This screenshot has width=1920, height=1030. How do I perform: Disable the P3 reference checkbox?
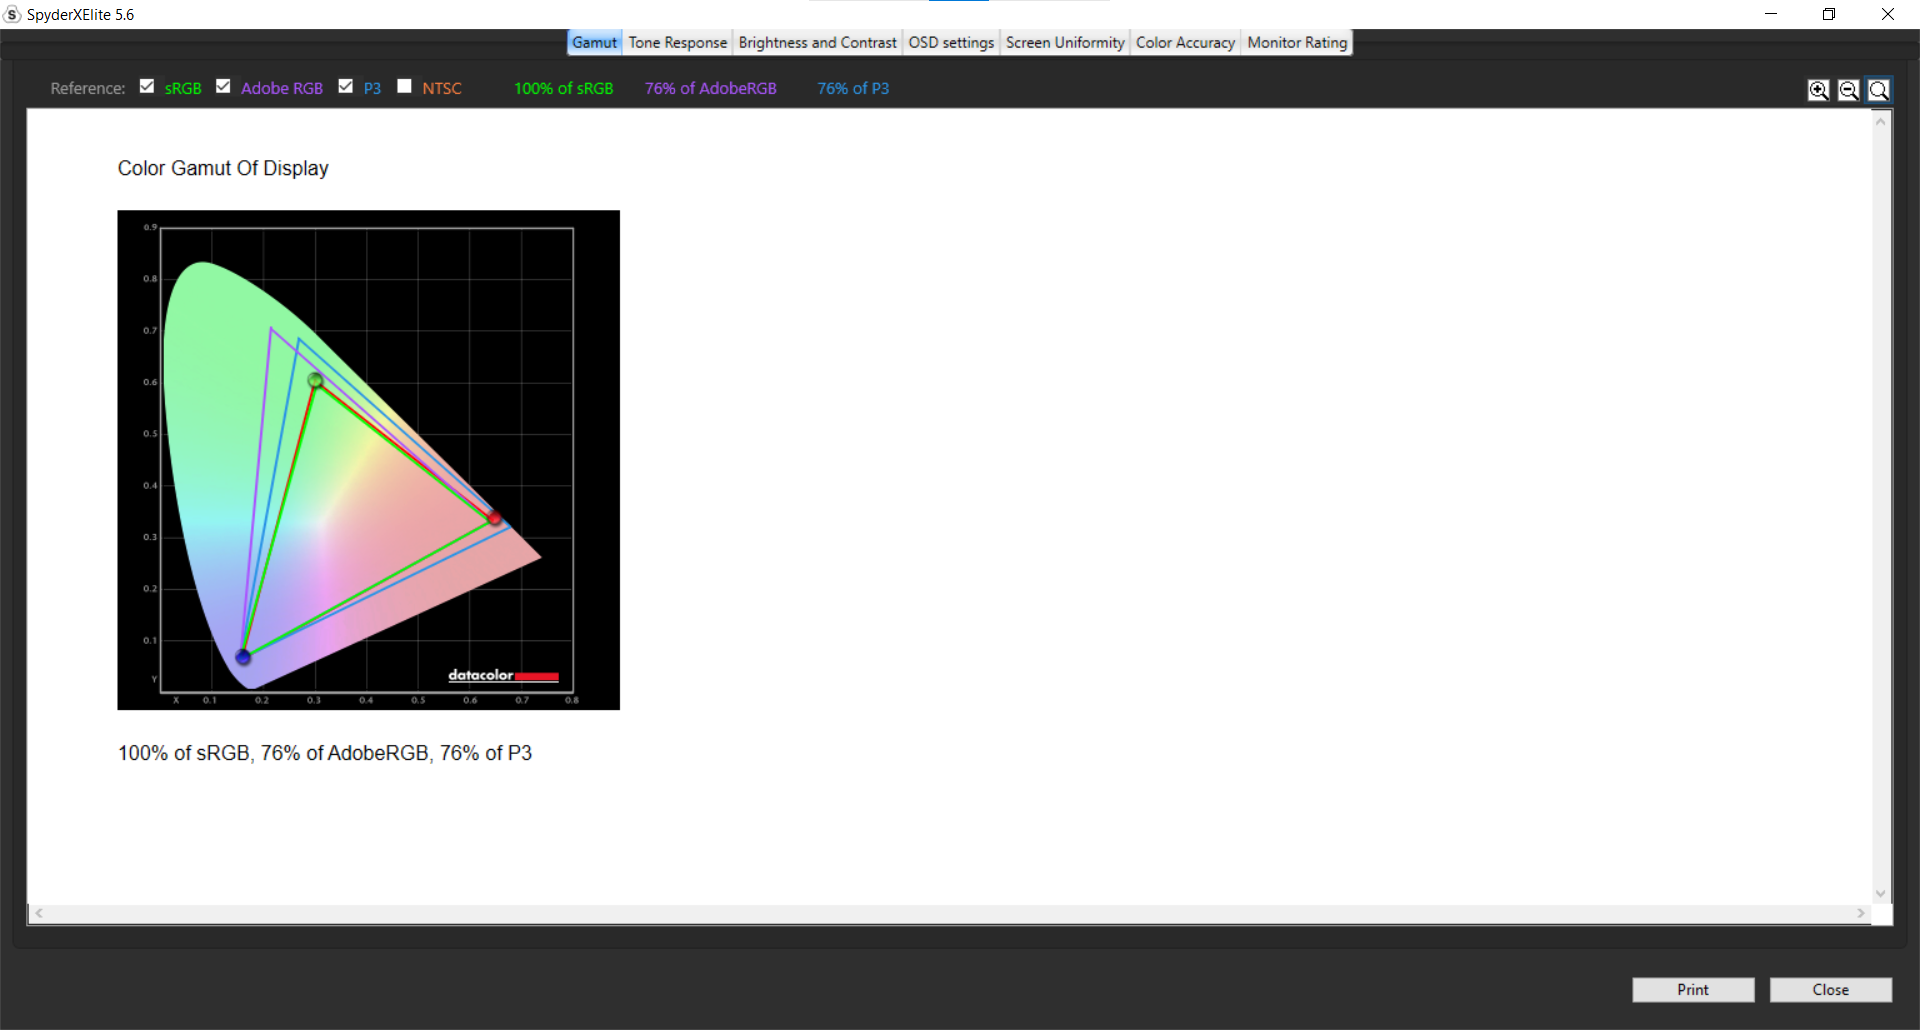coord(346,86)
